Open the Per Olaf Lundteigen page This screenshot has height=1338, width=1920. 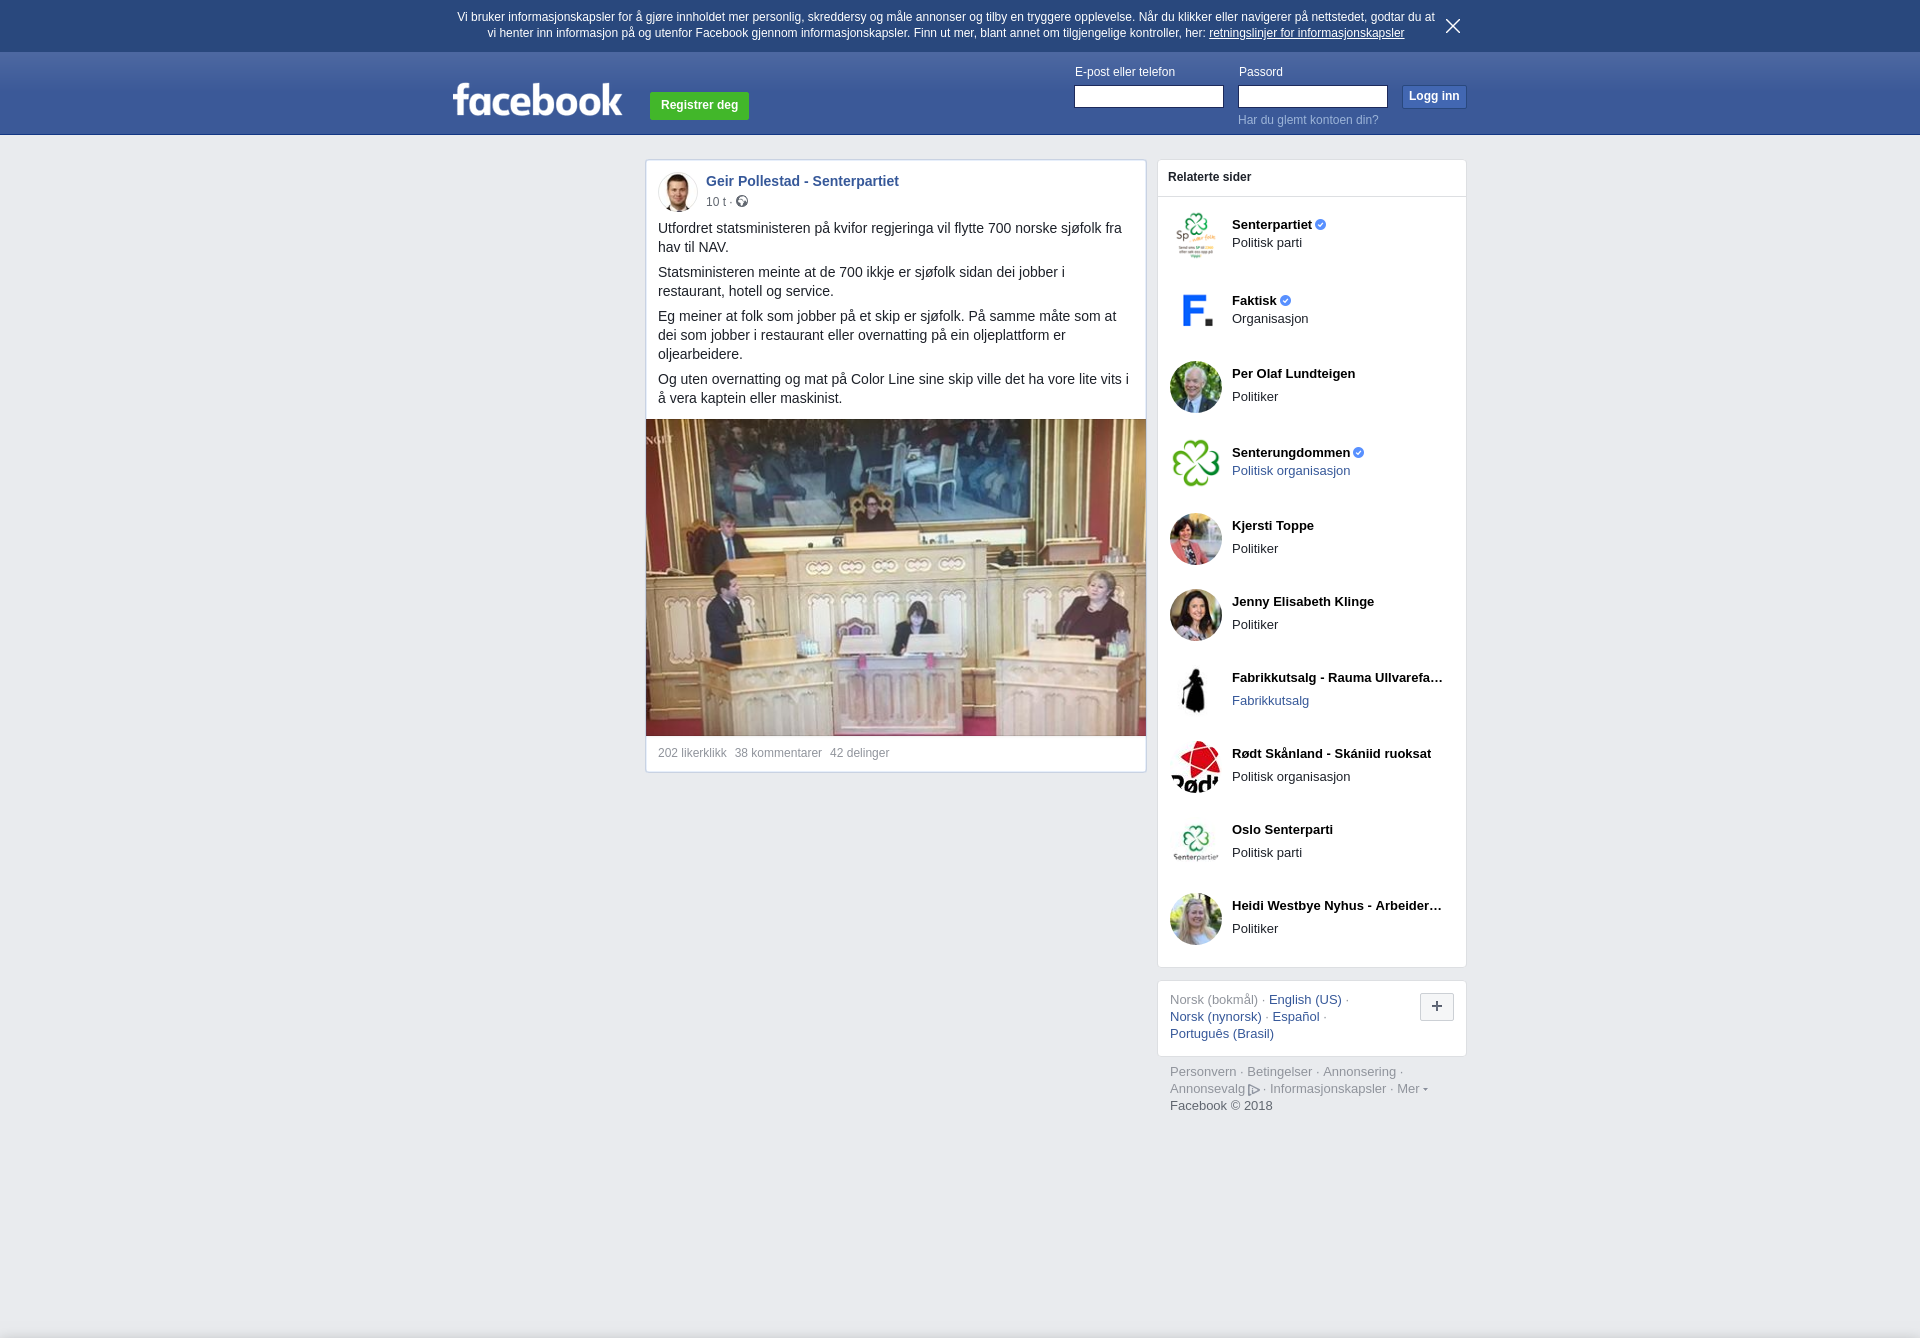coord(1293,374)
